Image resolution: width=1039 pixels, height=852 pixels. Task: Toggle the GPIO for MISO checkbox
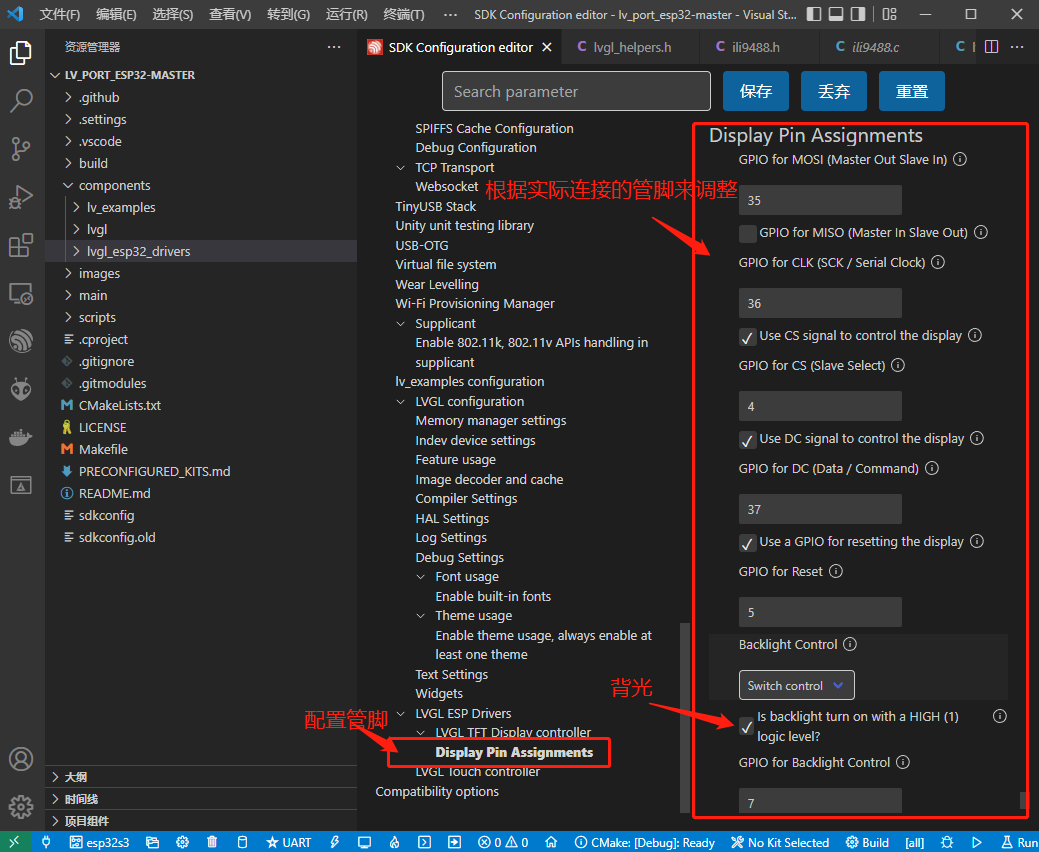click(x=747, y=233)
